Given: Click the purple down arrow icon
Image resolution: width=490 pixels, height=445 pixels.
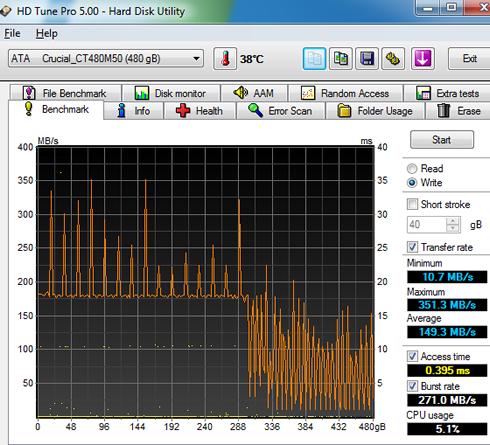Looking at the screenshot, I should (423, 59).
